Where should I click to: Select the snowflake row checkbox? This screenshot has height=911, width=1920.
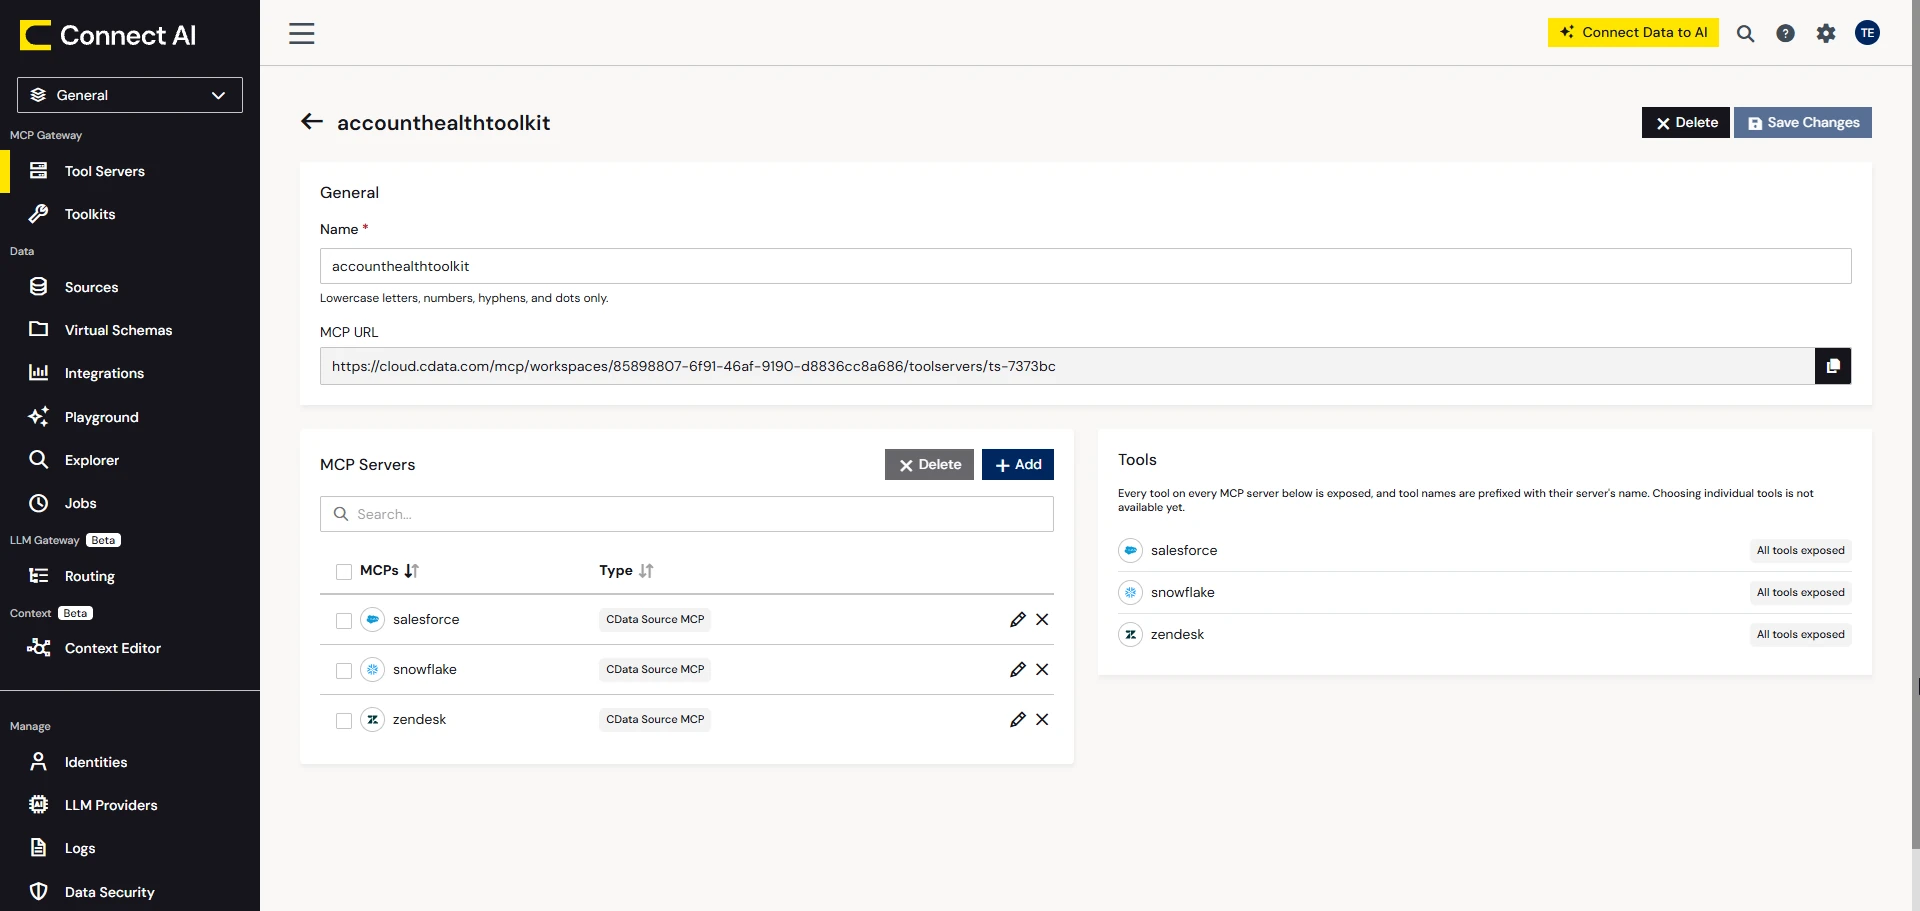(x=344, y=671)
